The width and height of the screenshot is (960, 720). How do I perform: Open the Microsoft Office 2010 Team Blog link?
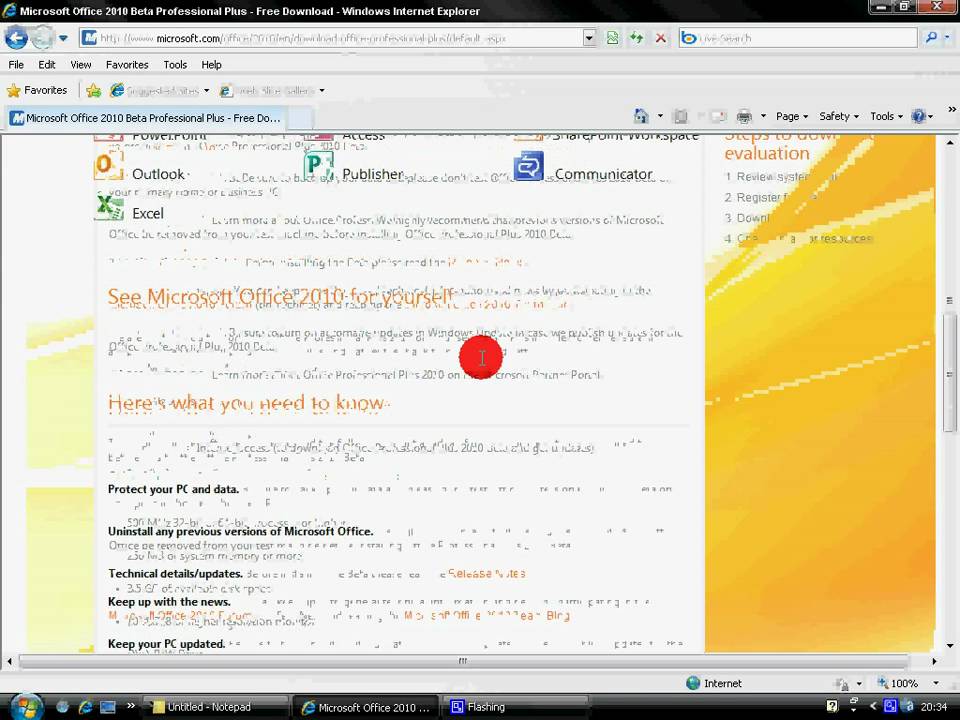[x=487, y=615]
